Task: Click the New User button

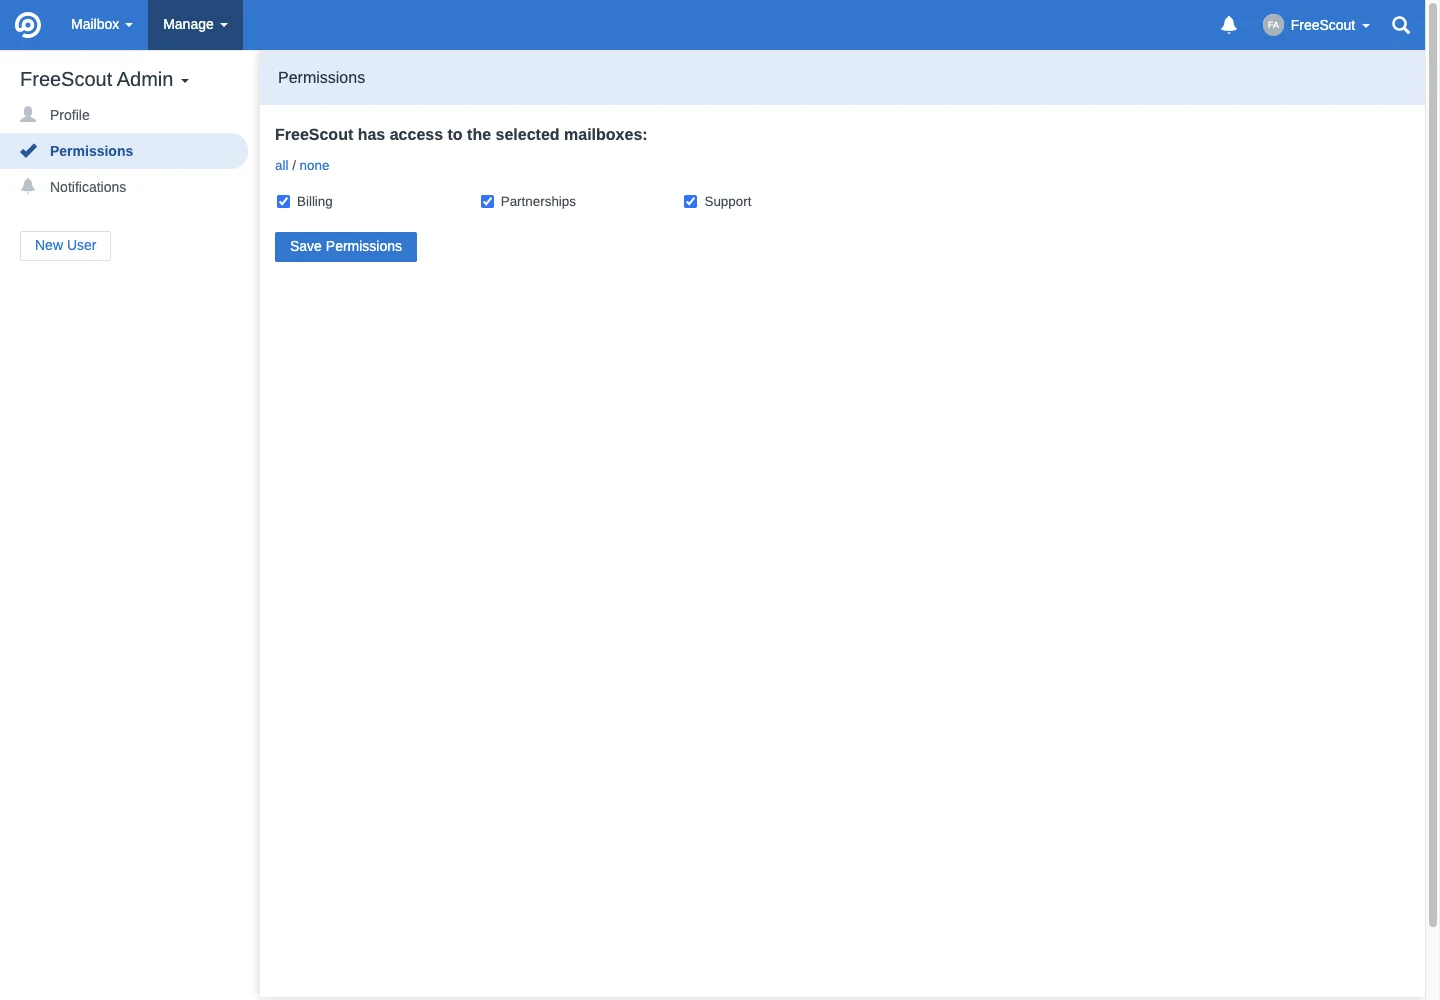Action: (66, 245)
